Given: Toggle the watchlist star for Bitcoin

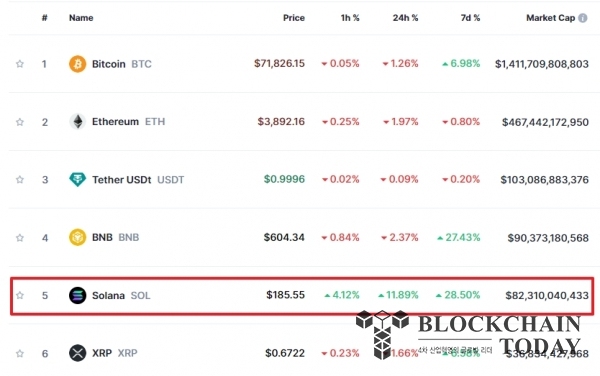Looking at the screenshot, I should pos(20,64).
